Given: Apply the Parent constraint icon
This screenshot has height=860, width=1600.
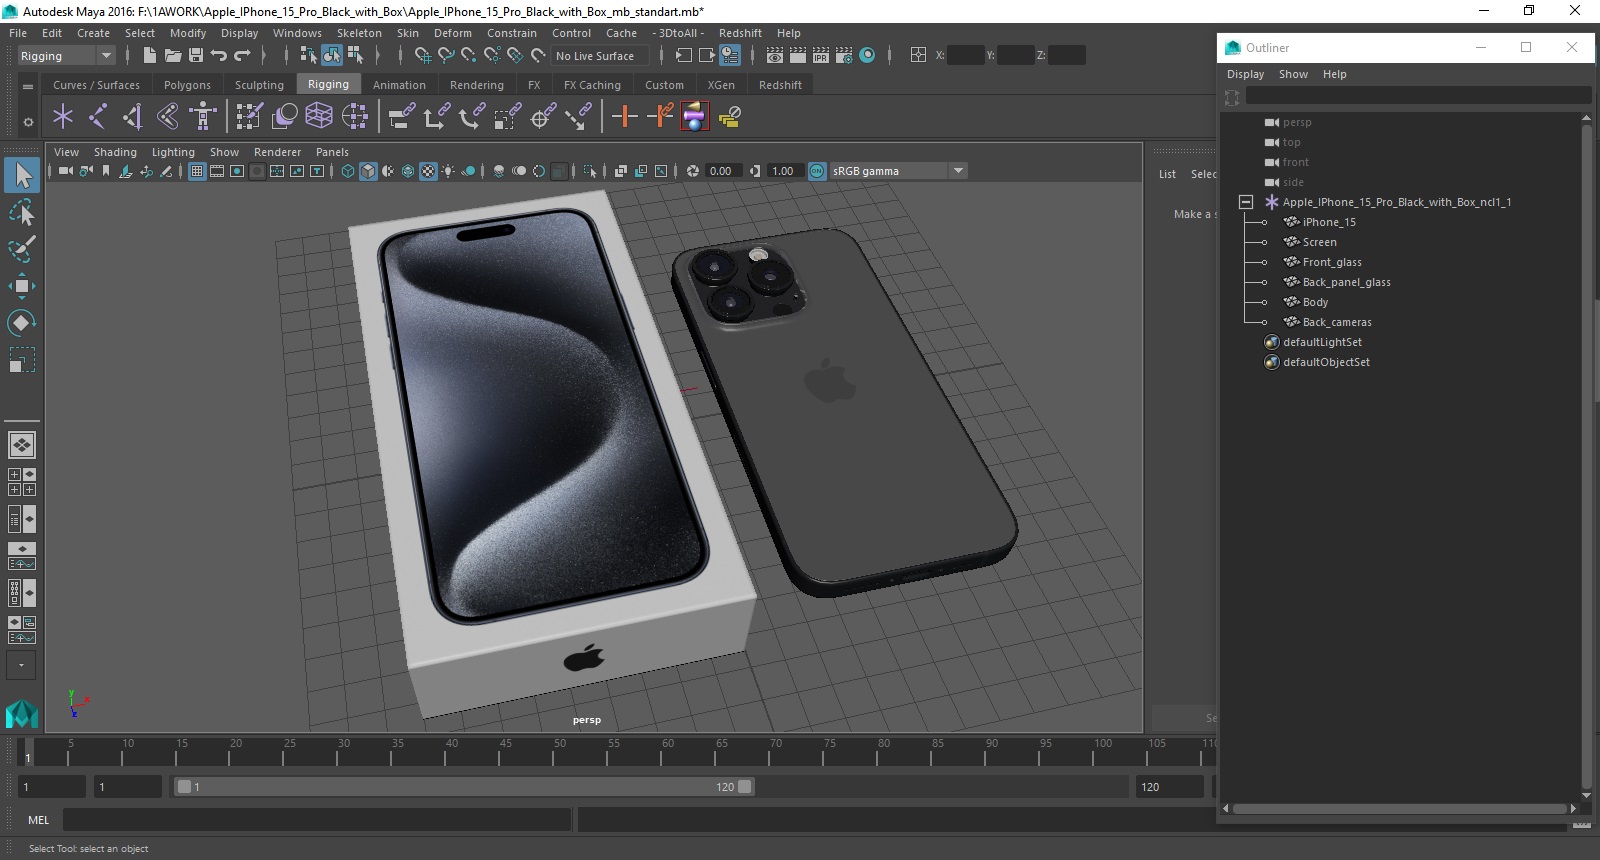Looking at the screenshot, I should tap(401, 117).
